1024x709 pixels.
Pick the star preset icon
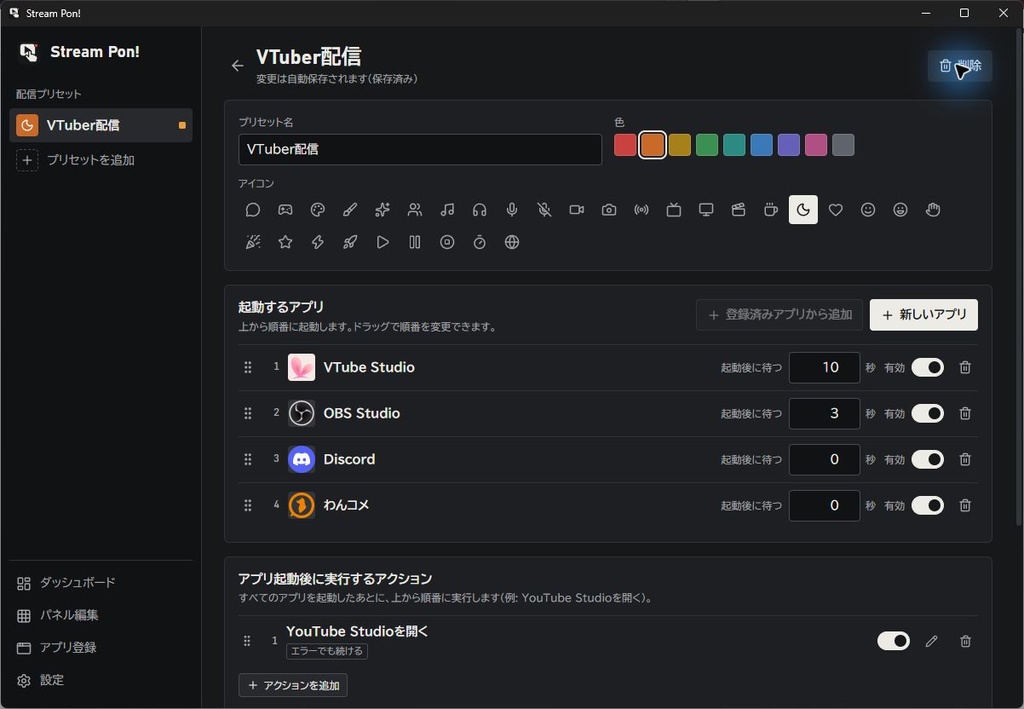coord(285,242)
